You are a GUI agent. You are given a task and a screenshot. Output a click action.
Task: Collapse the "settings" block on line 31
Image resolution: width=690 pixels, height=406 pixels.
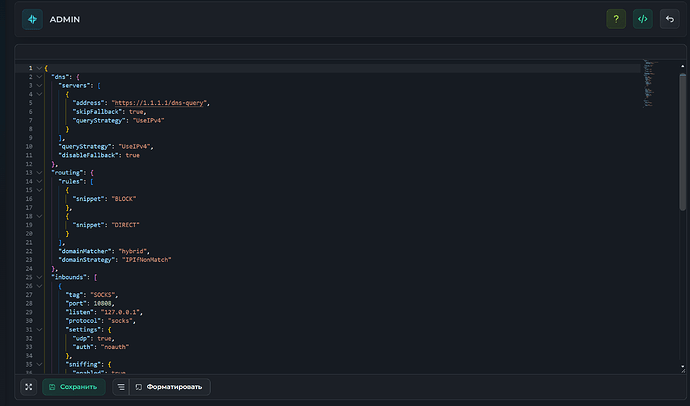[39, 329]
